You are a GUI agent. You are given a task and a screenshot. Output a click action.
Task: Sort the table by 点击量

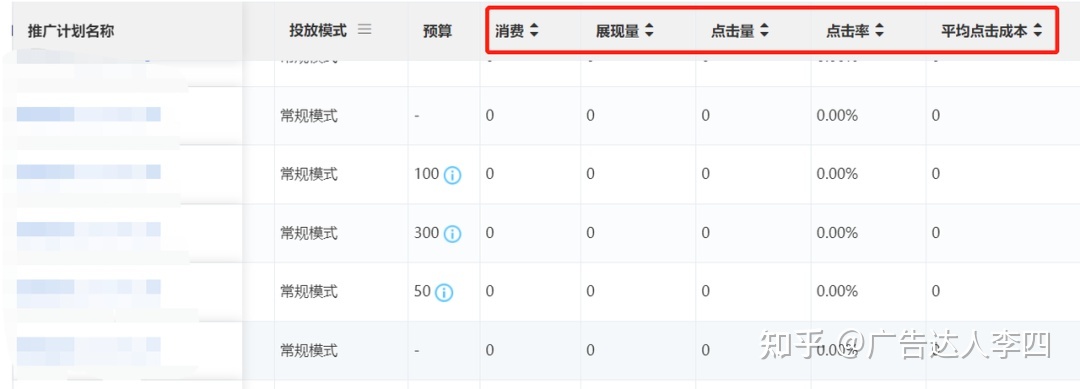coord(764,31)
